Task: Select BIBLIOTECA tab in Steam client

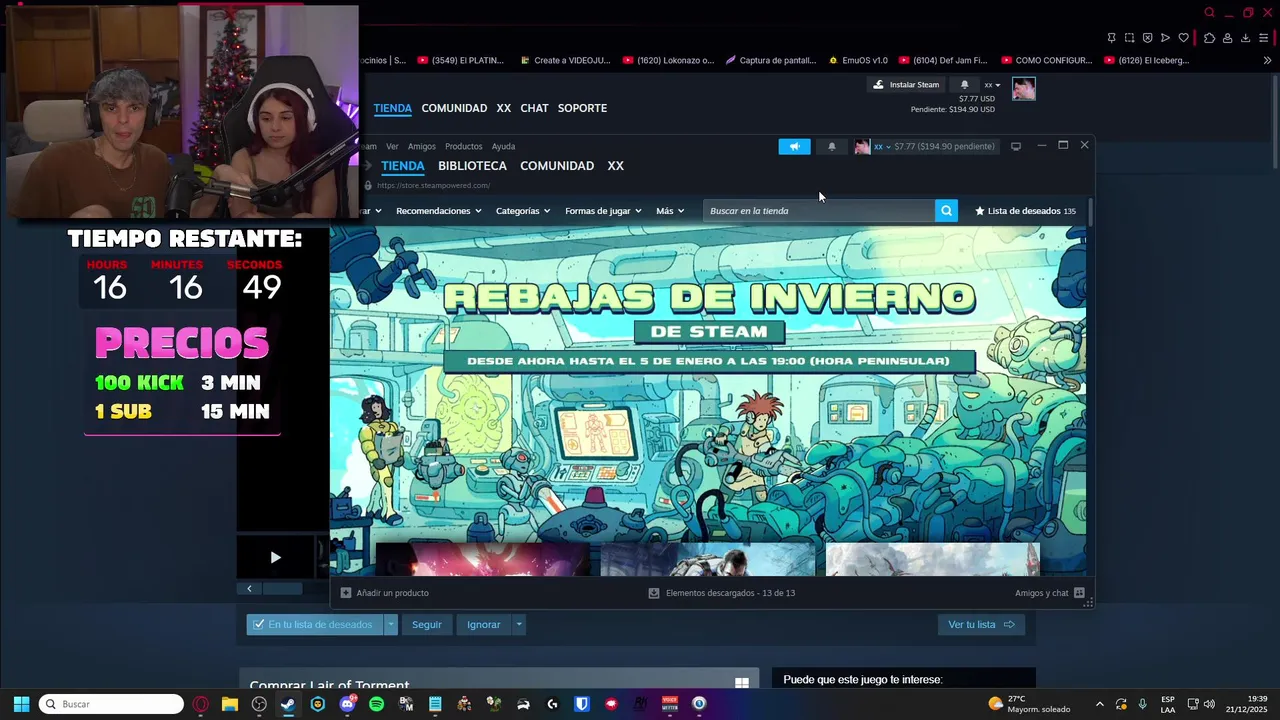Action: [472, 166]
